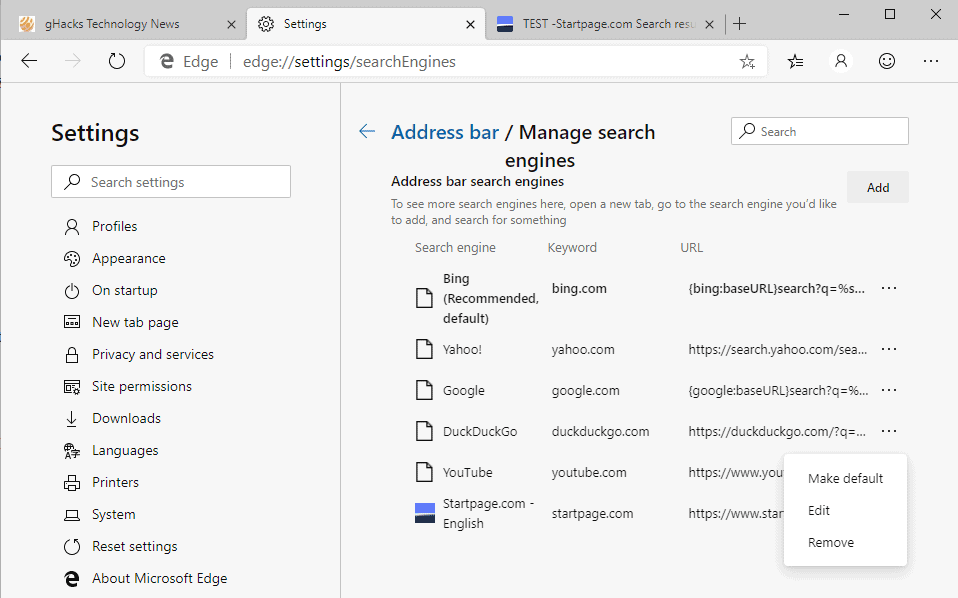Click the YouTube search engine name
The image size is (958, 598).
[467, 472]
